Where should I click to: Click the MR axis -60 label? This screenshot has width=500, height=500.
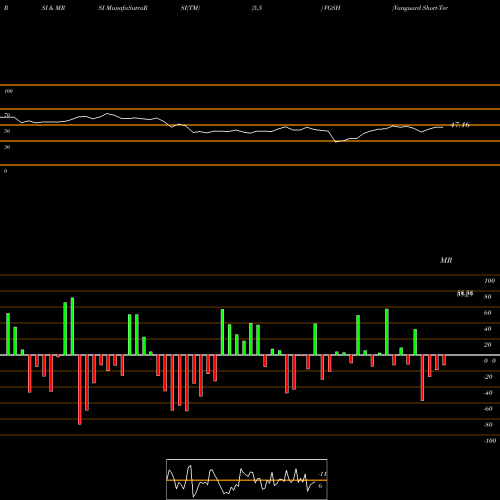[488, 409]
